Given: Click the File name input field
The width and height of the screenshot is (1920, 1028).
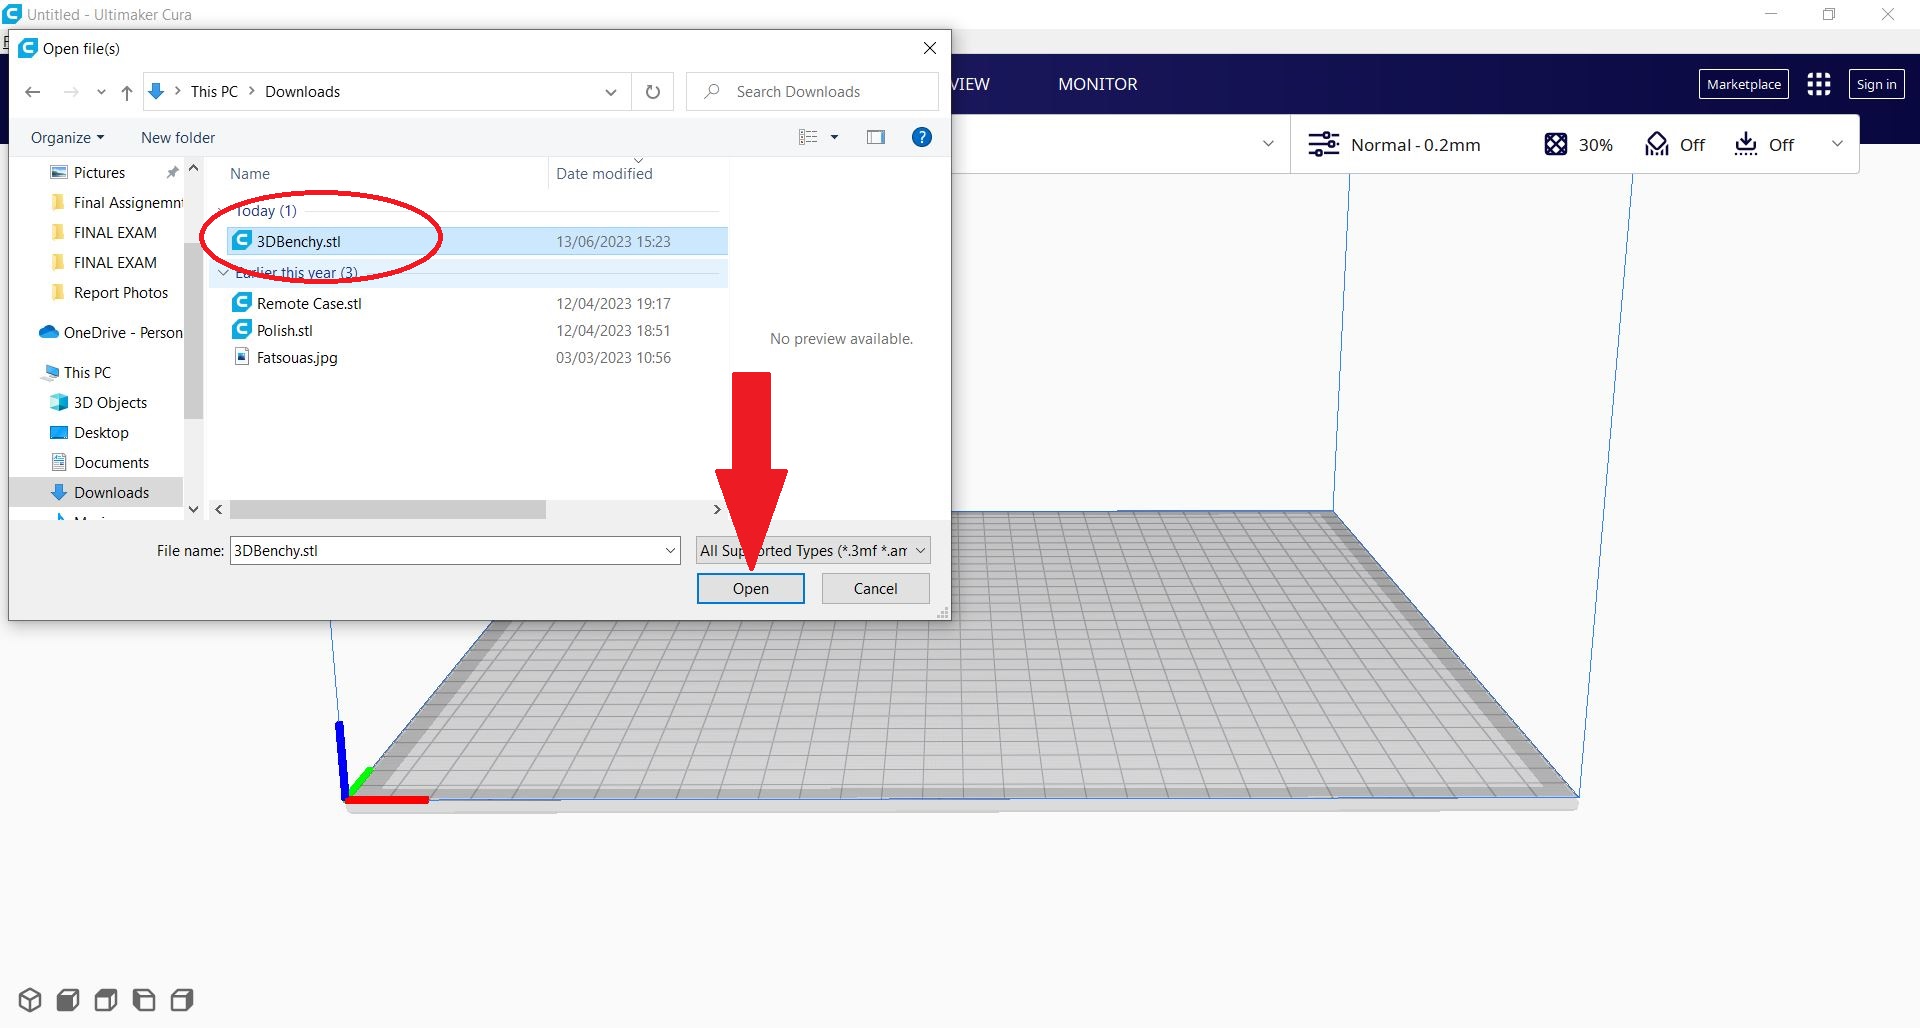Looking at the screenshot, I should [445, 551].
